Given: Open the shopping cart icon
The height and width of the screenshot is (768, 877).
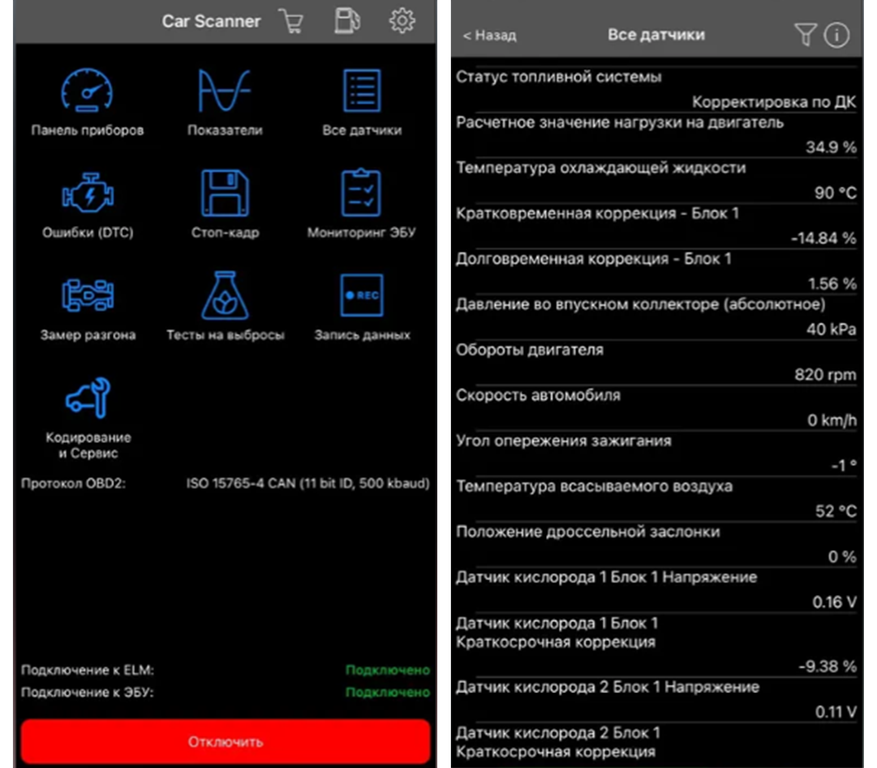Looking at the screenshot, I should (x=291, y=21).
